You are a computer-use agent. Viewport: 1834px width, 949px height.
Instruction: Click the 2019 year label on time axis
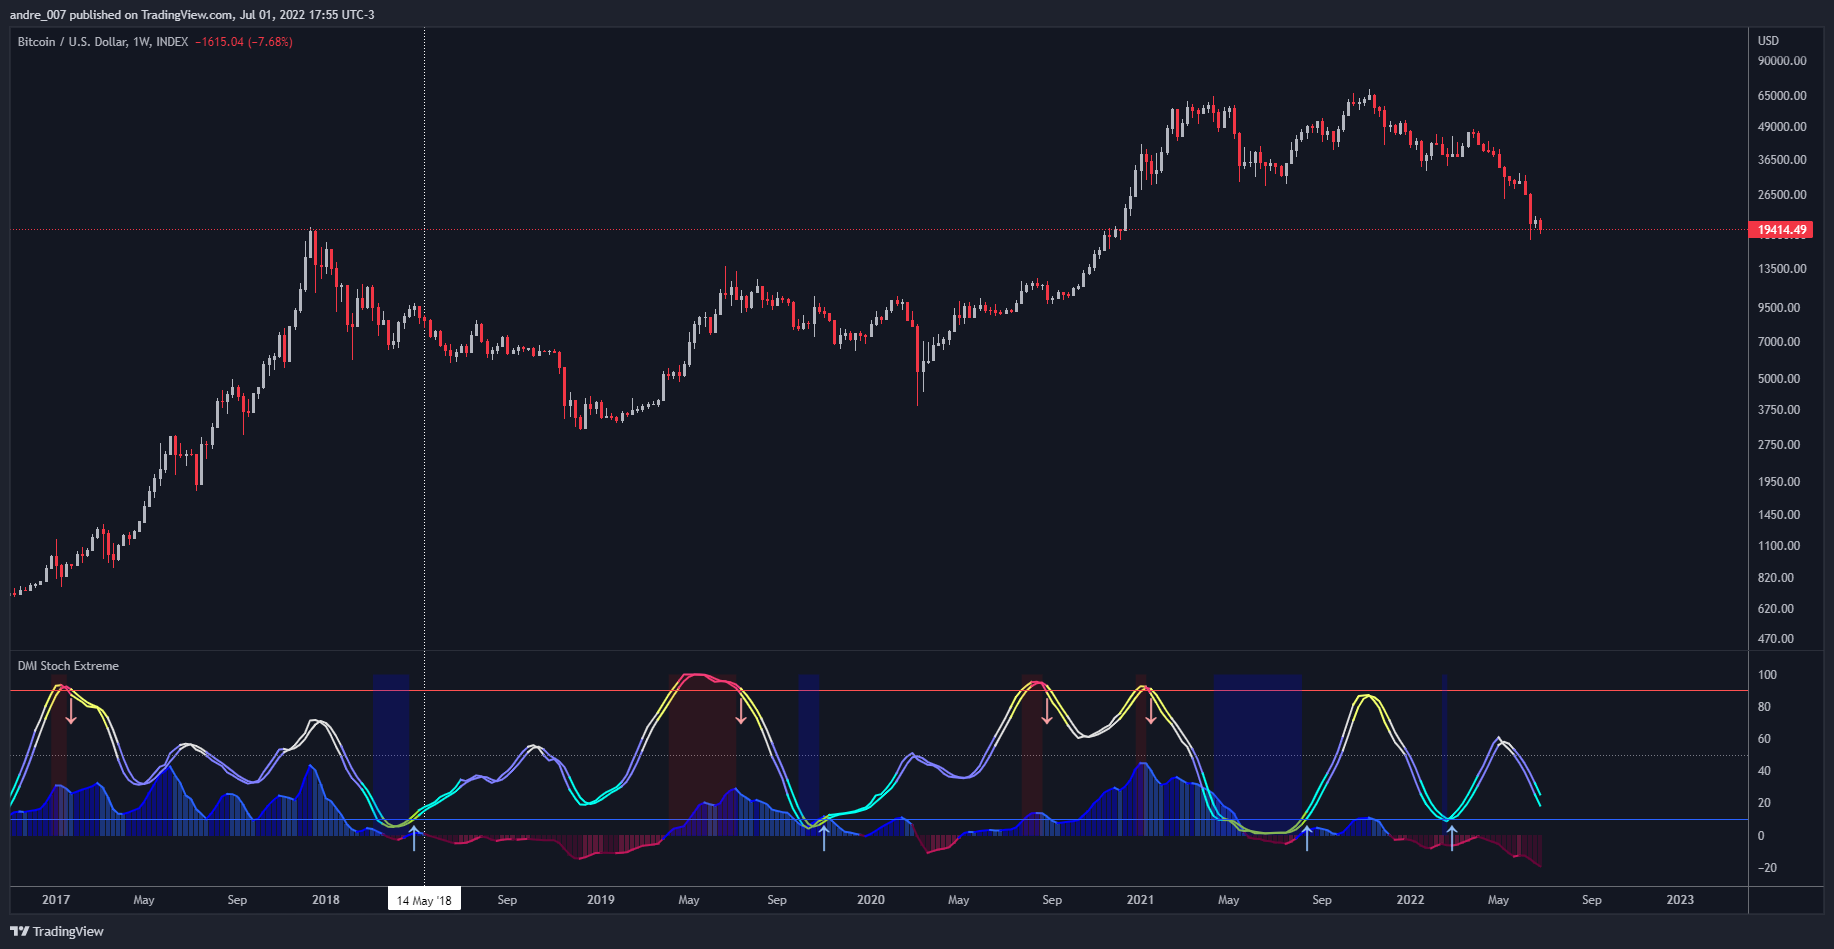pos(601,900)
